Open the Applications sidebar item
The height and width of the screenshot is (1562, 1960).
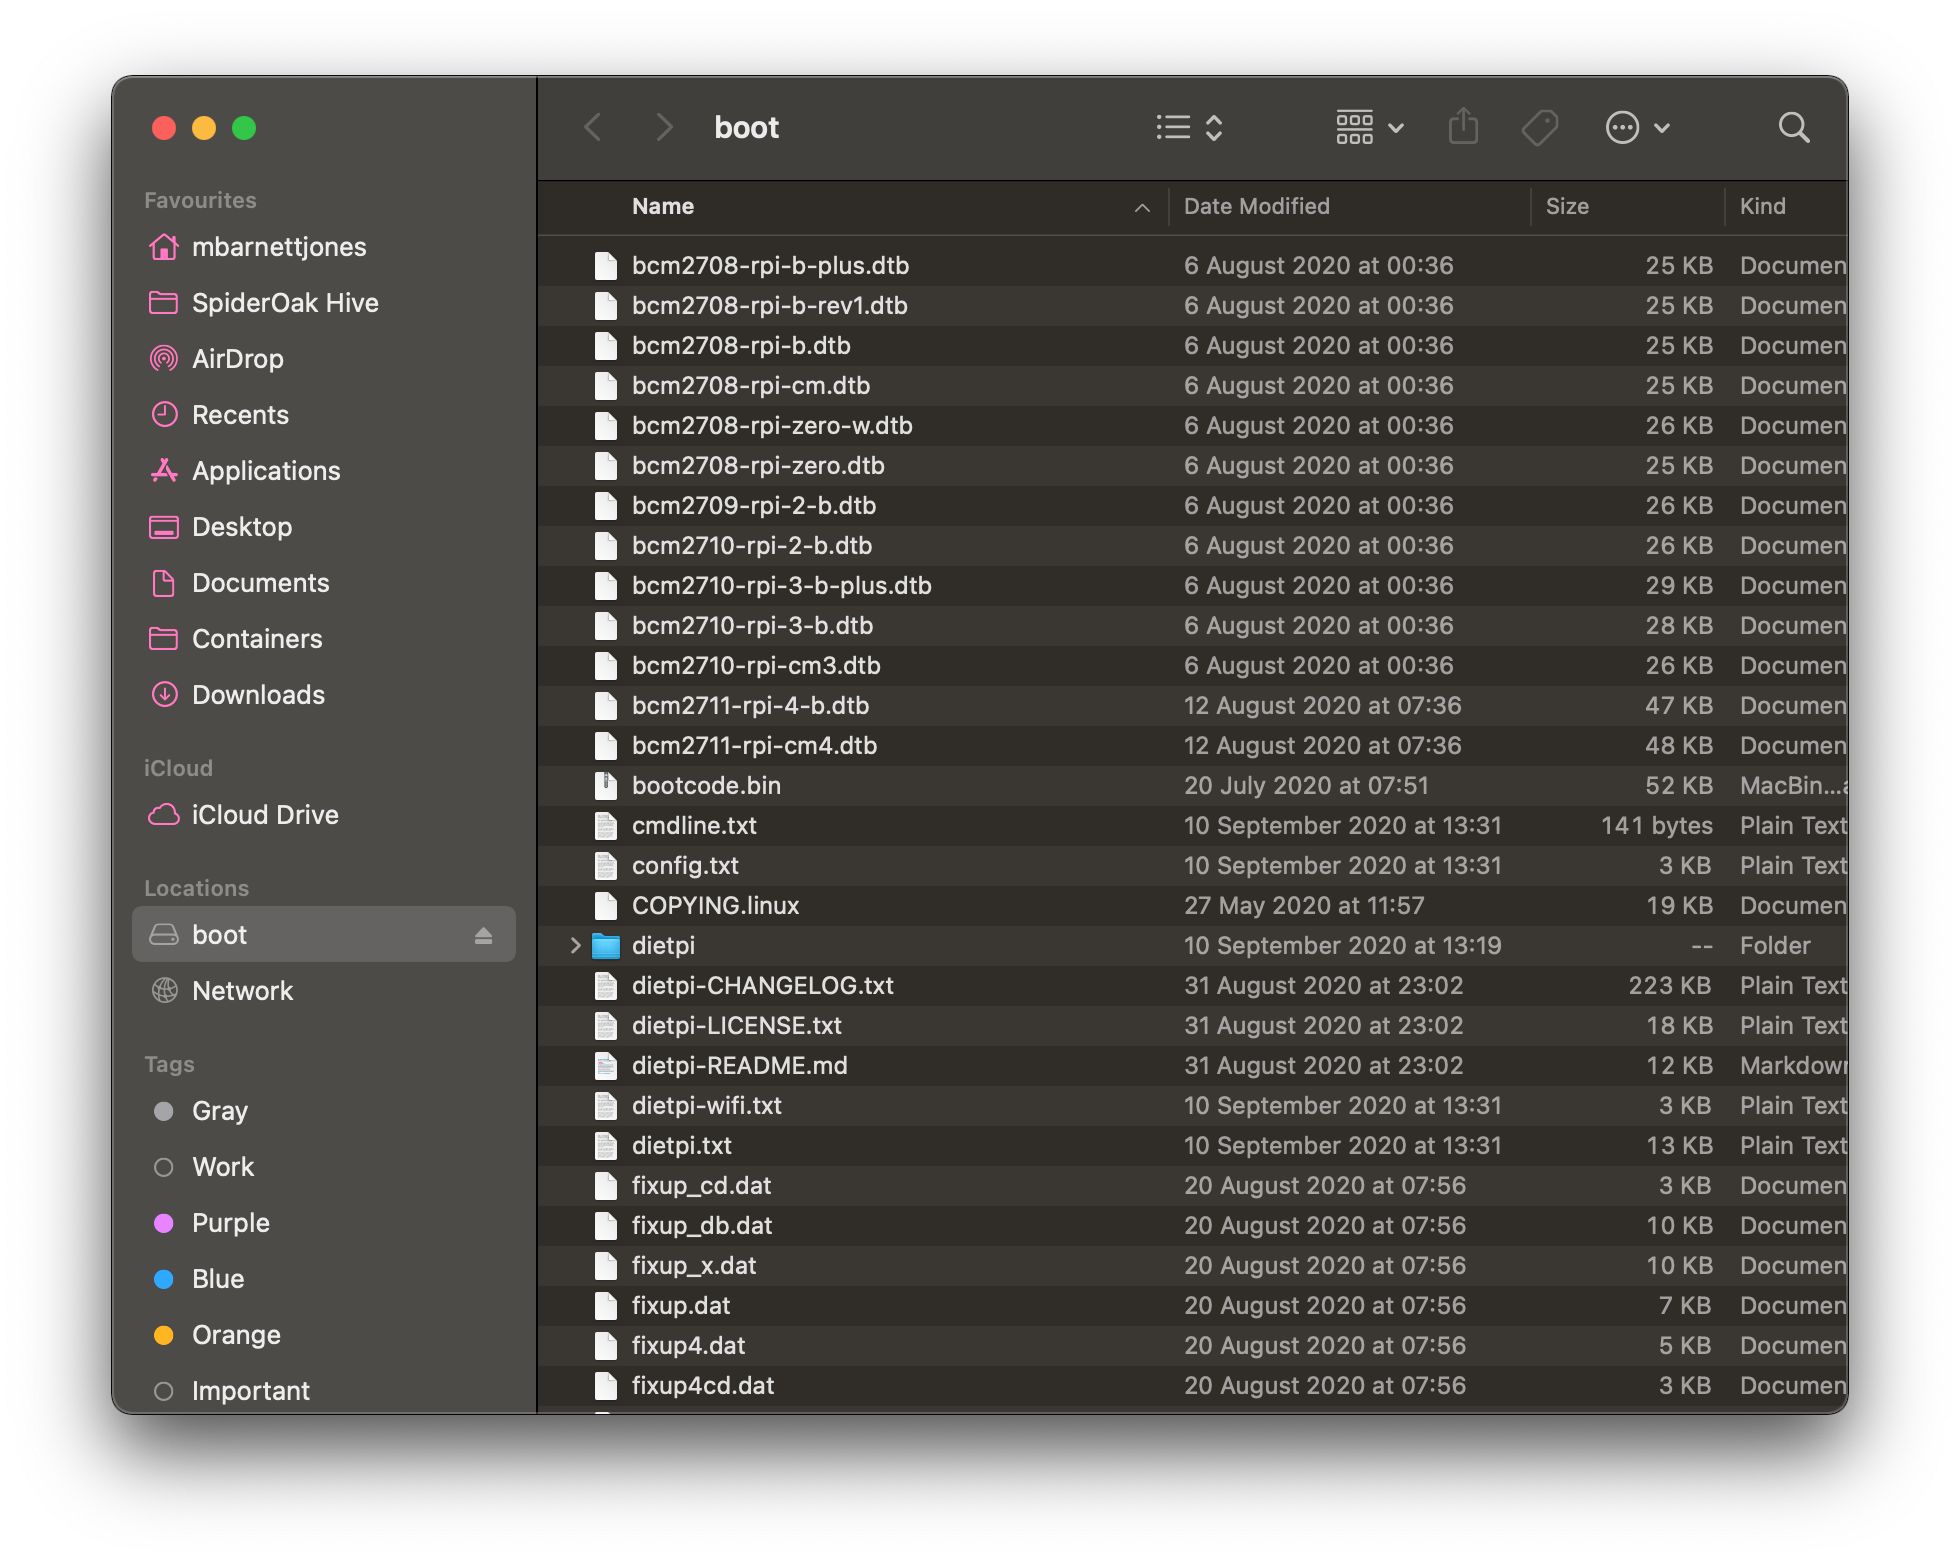click(x=265, y=470)
